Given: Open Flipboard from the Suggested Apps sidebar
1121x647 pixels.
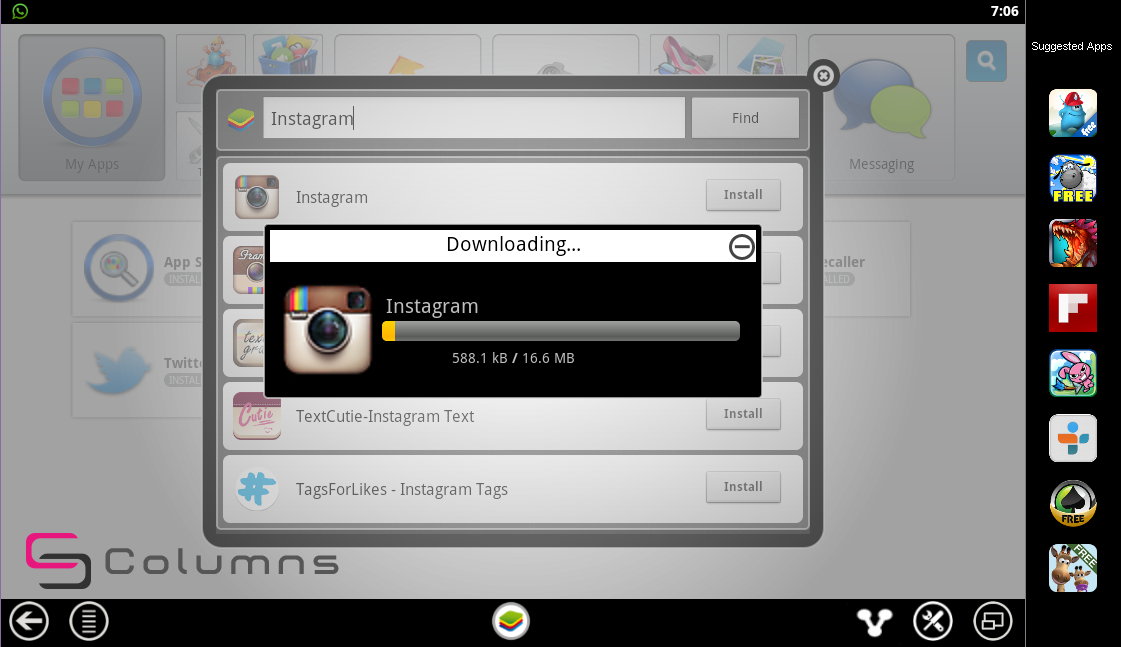Looking at the screenshot, I should click(1072, 308).
